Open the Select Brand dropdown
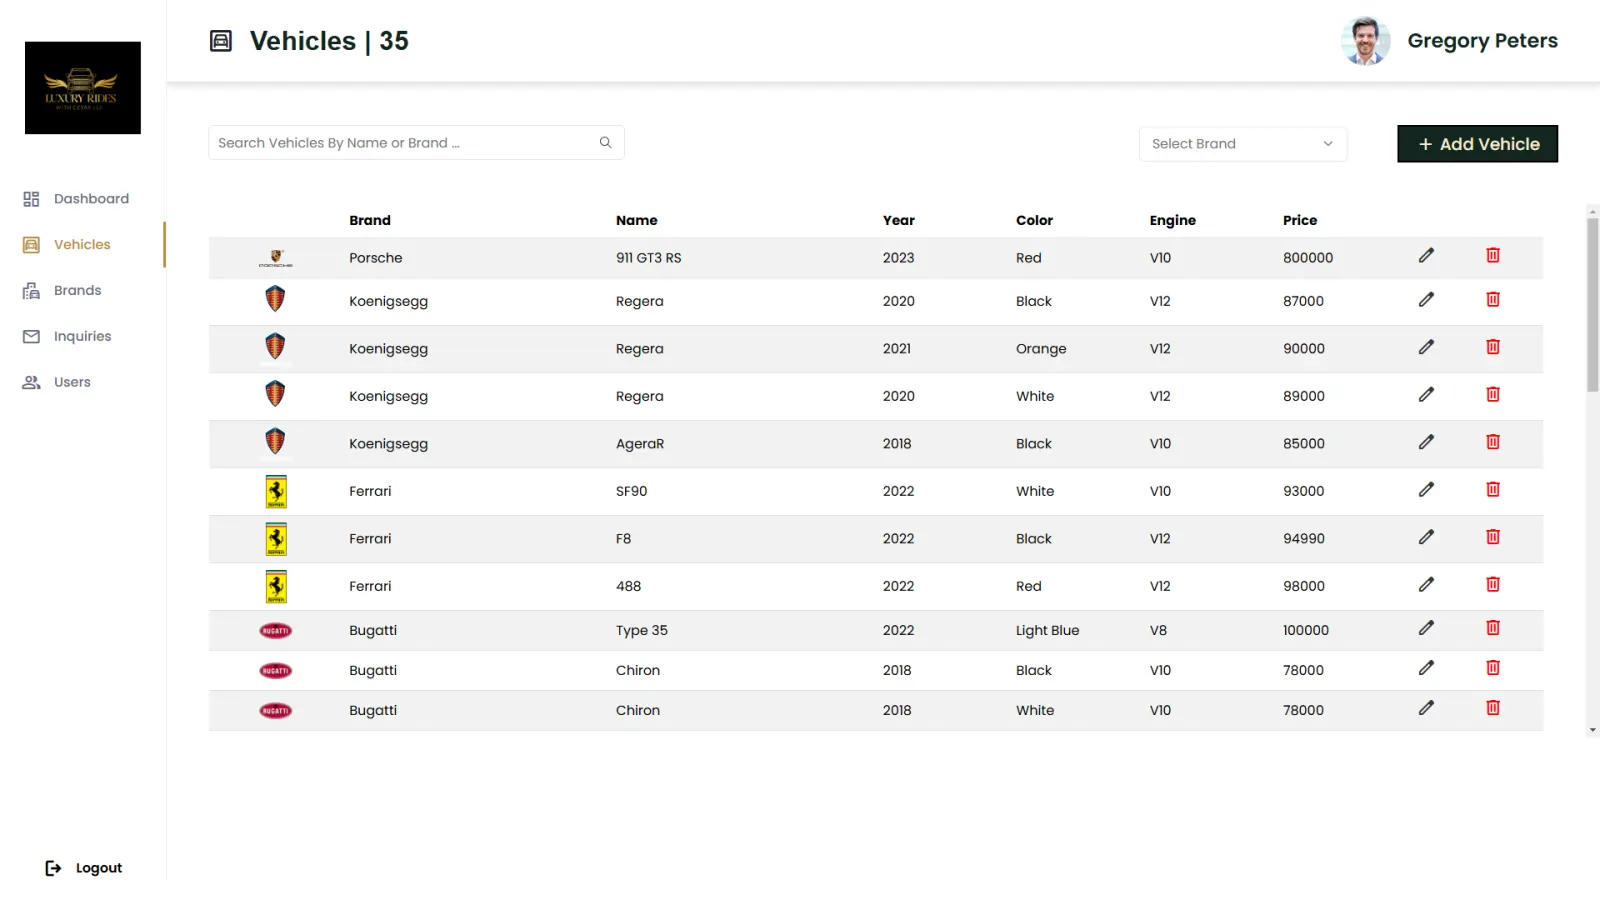This screenshot has height=900, width=1600. tap(1243, 144)
